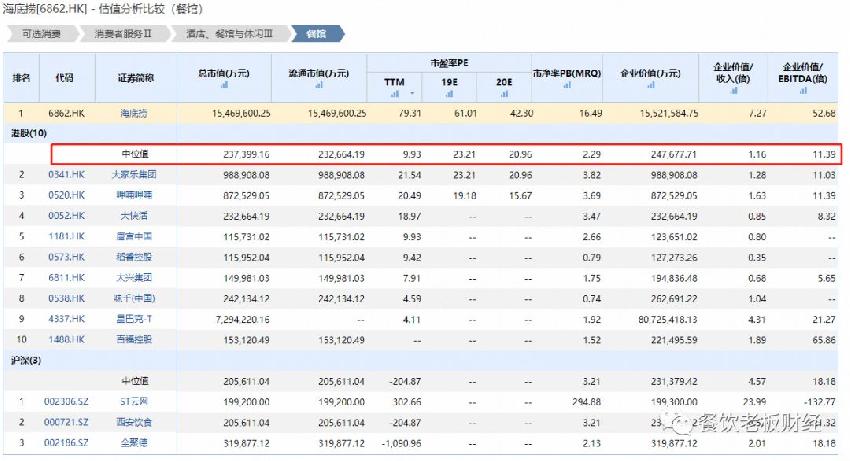Screen dimensions: 850x461
Task: Select EV/EBITDA value 52.68
Action: coord(823,113)
